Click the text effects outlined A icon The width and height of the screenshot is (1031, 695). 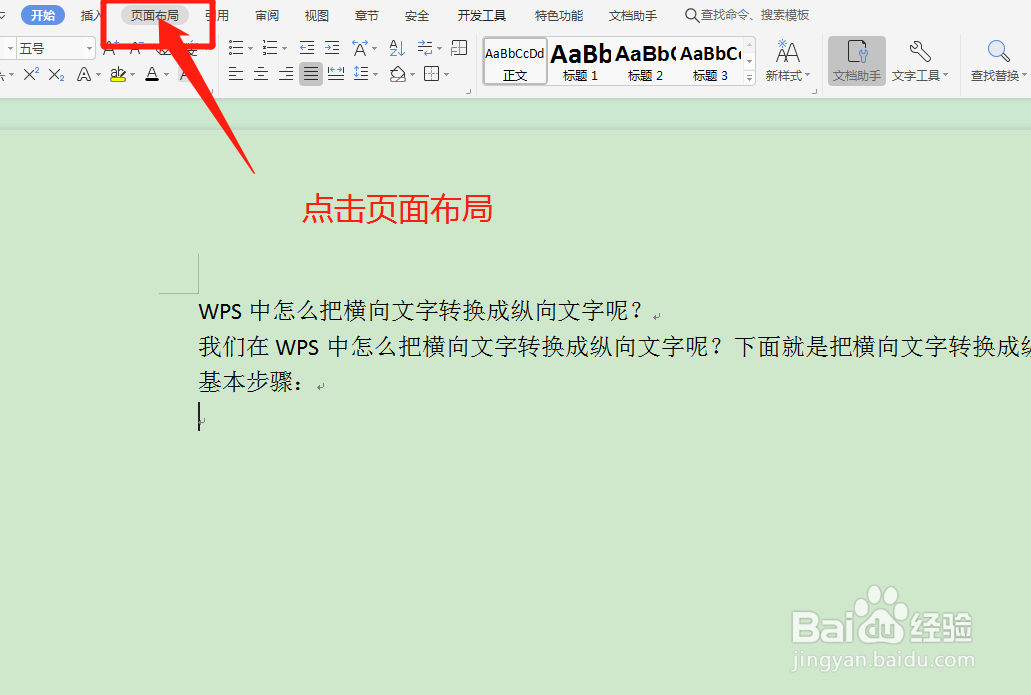click(84, 74)
